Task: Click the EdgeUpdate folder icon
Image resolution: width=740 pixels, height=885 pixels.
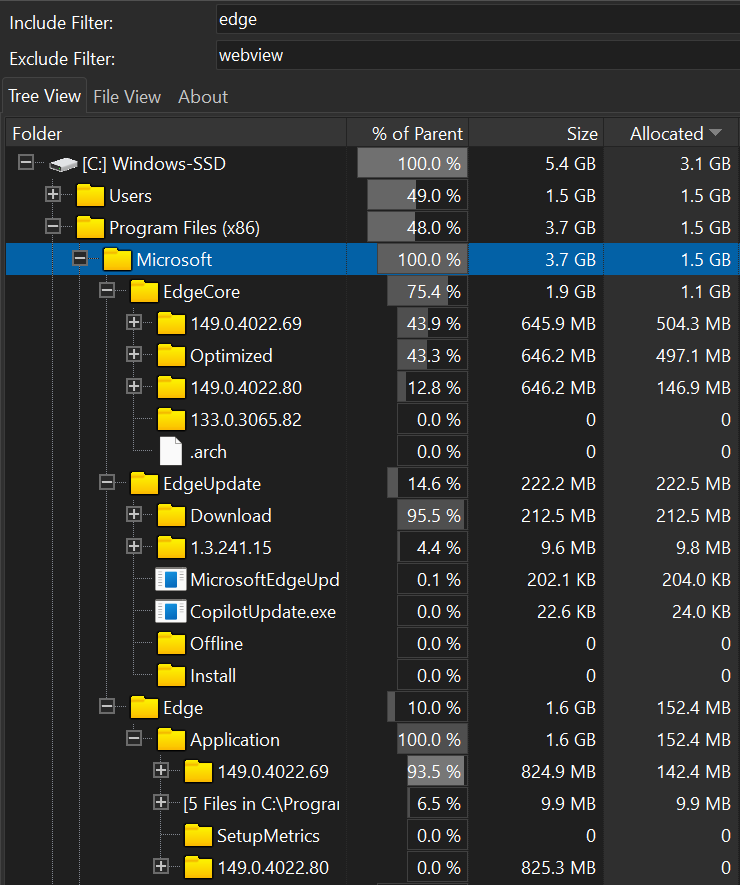Action: point(145,484)
